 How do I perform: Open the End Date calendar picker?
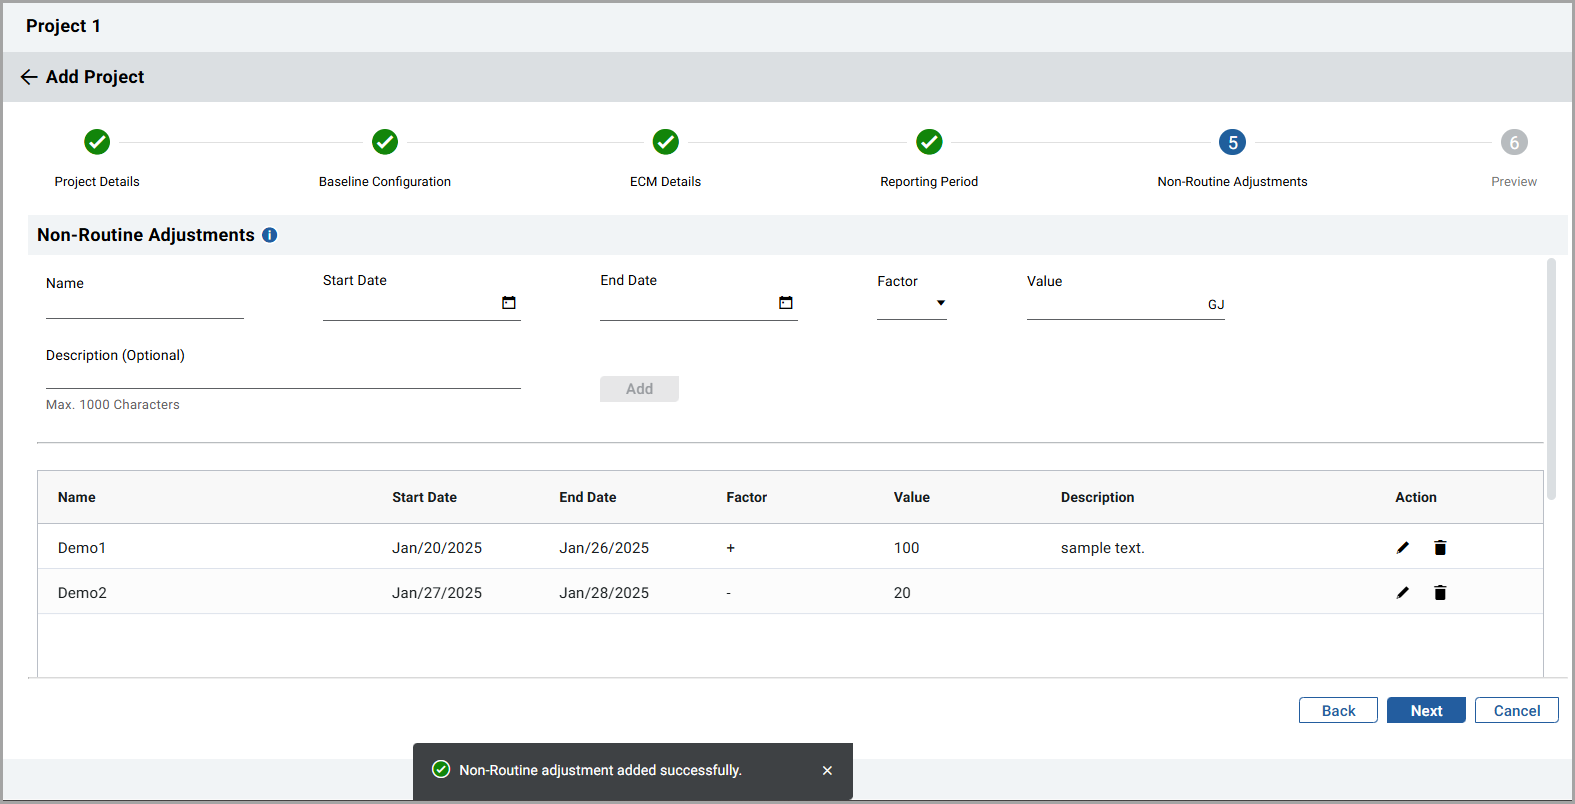tap(786, 303)
